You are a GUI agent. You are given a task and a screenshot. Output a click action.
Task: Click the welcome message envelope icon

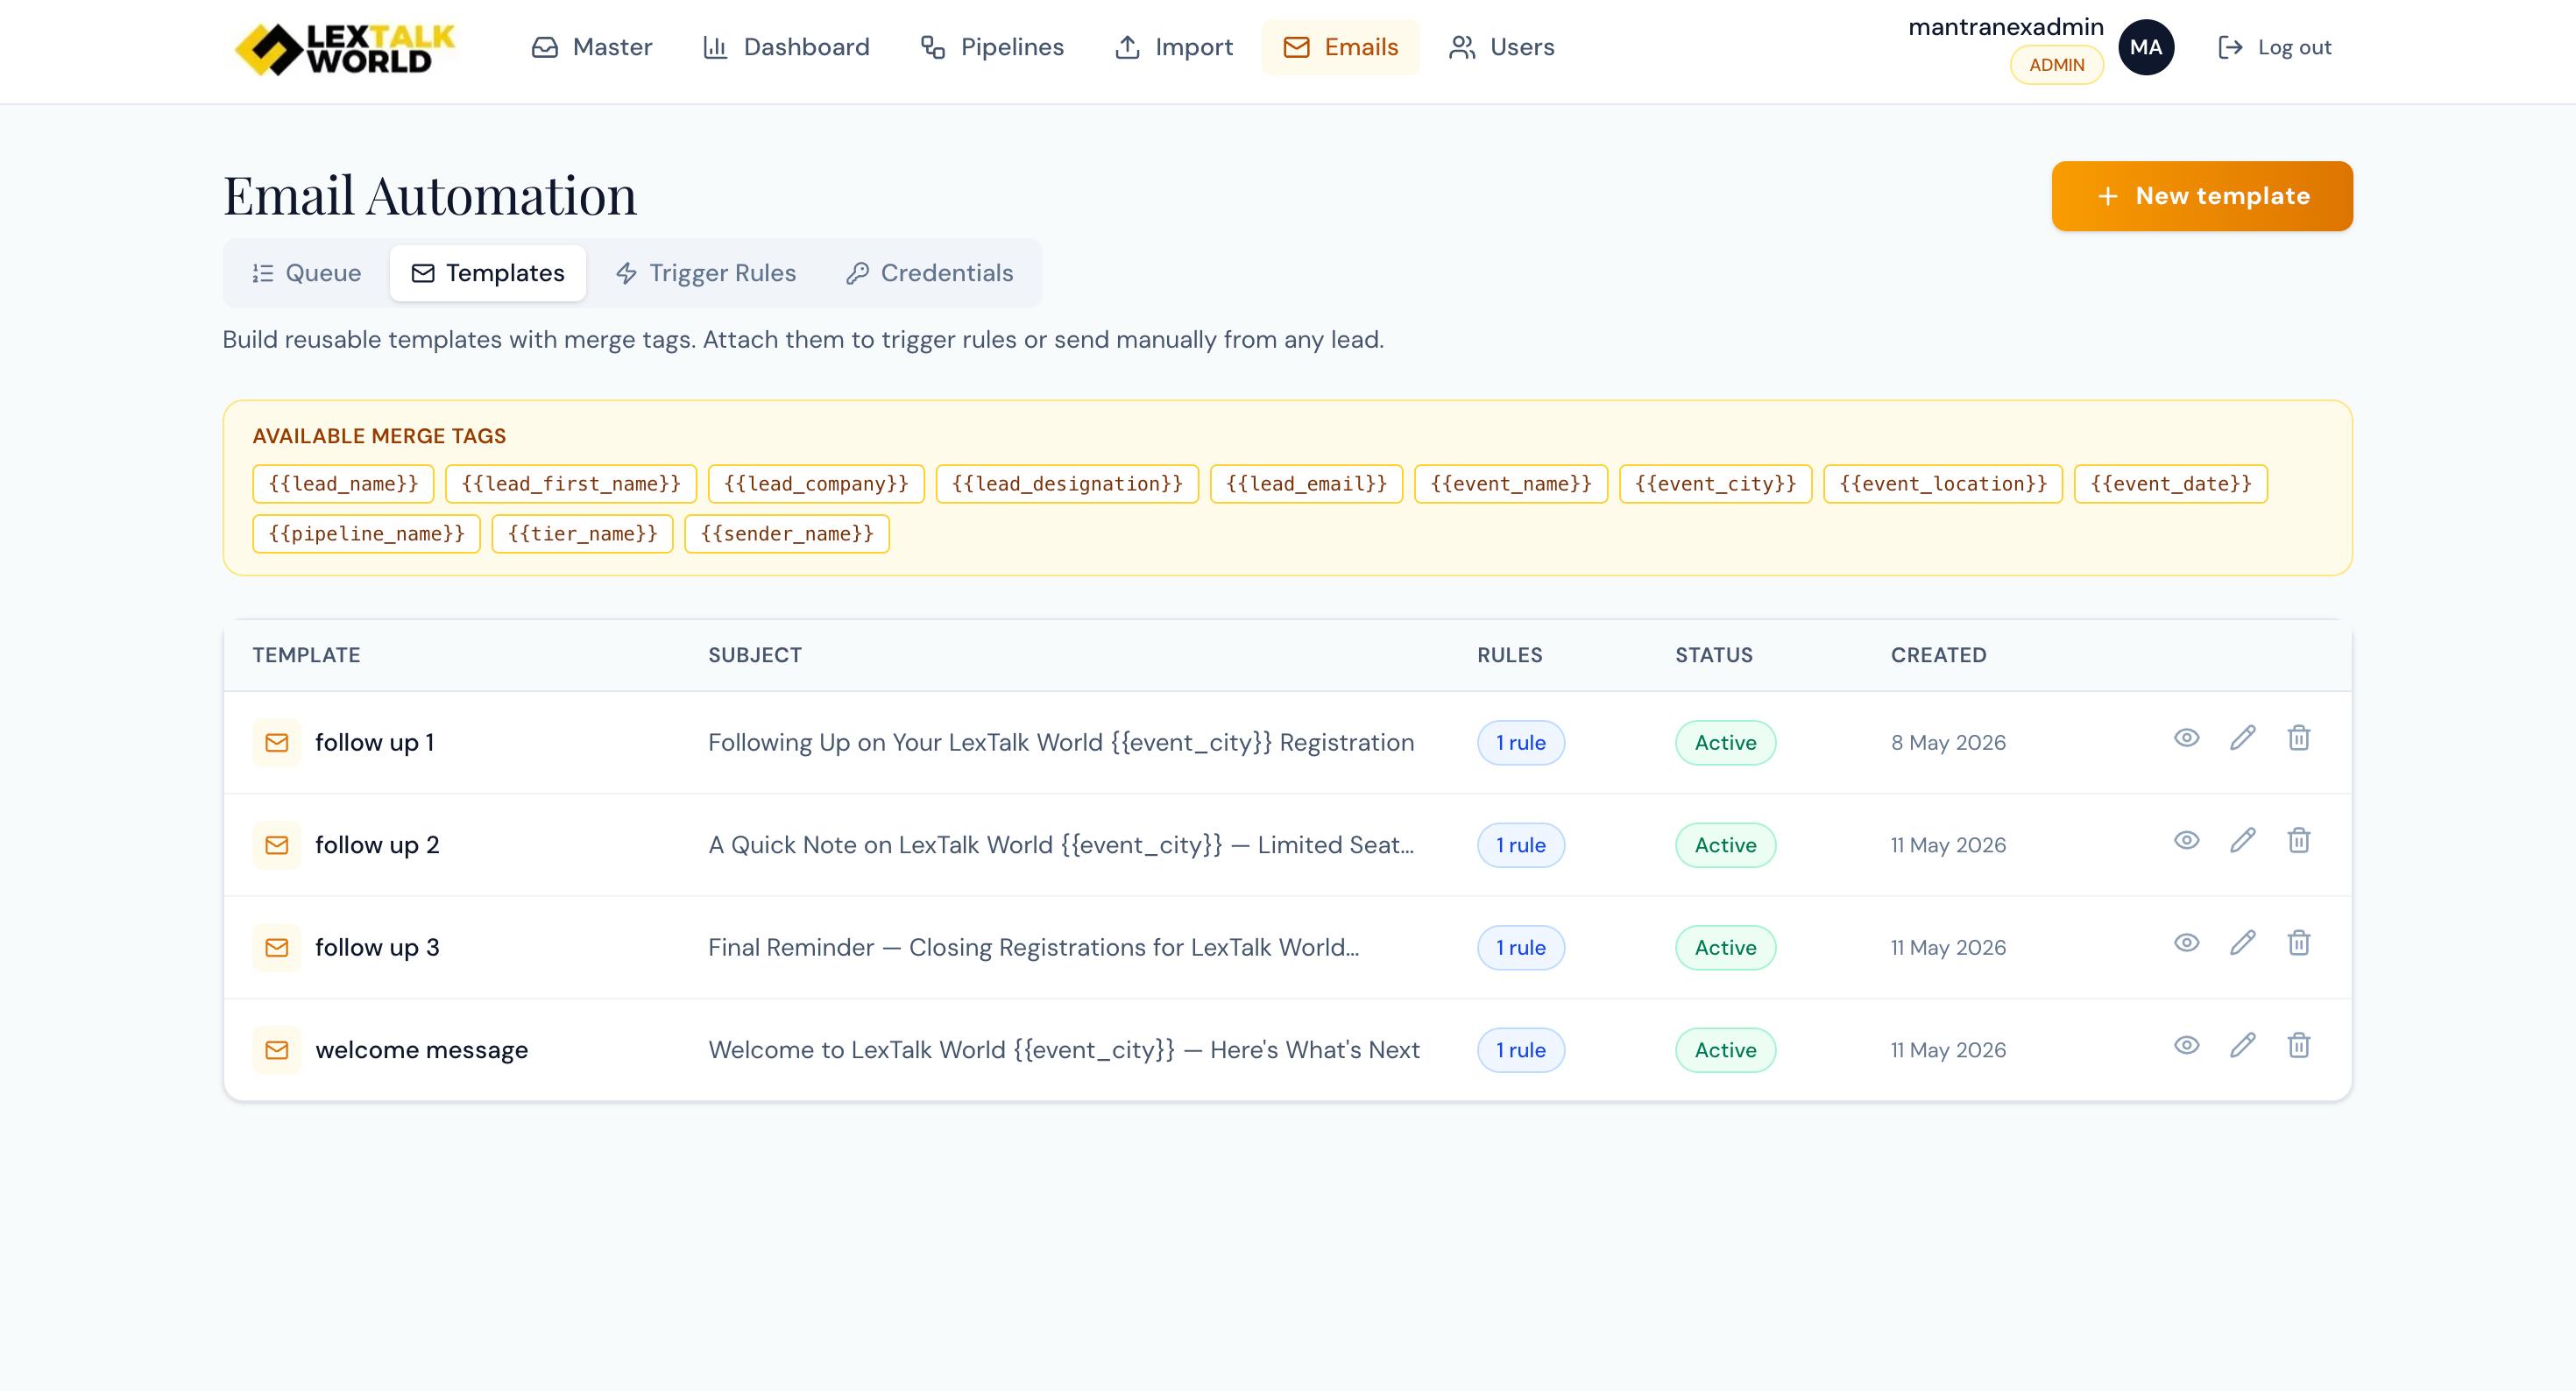pyautogui.click(x=277, y=1050)
